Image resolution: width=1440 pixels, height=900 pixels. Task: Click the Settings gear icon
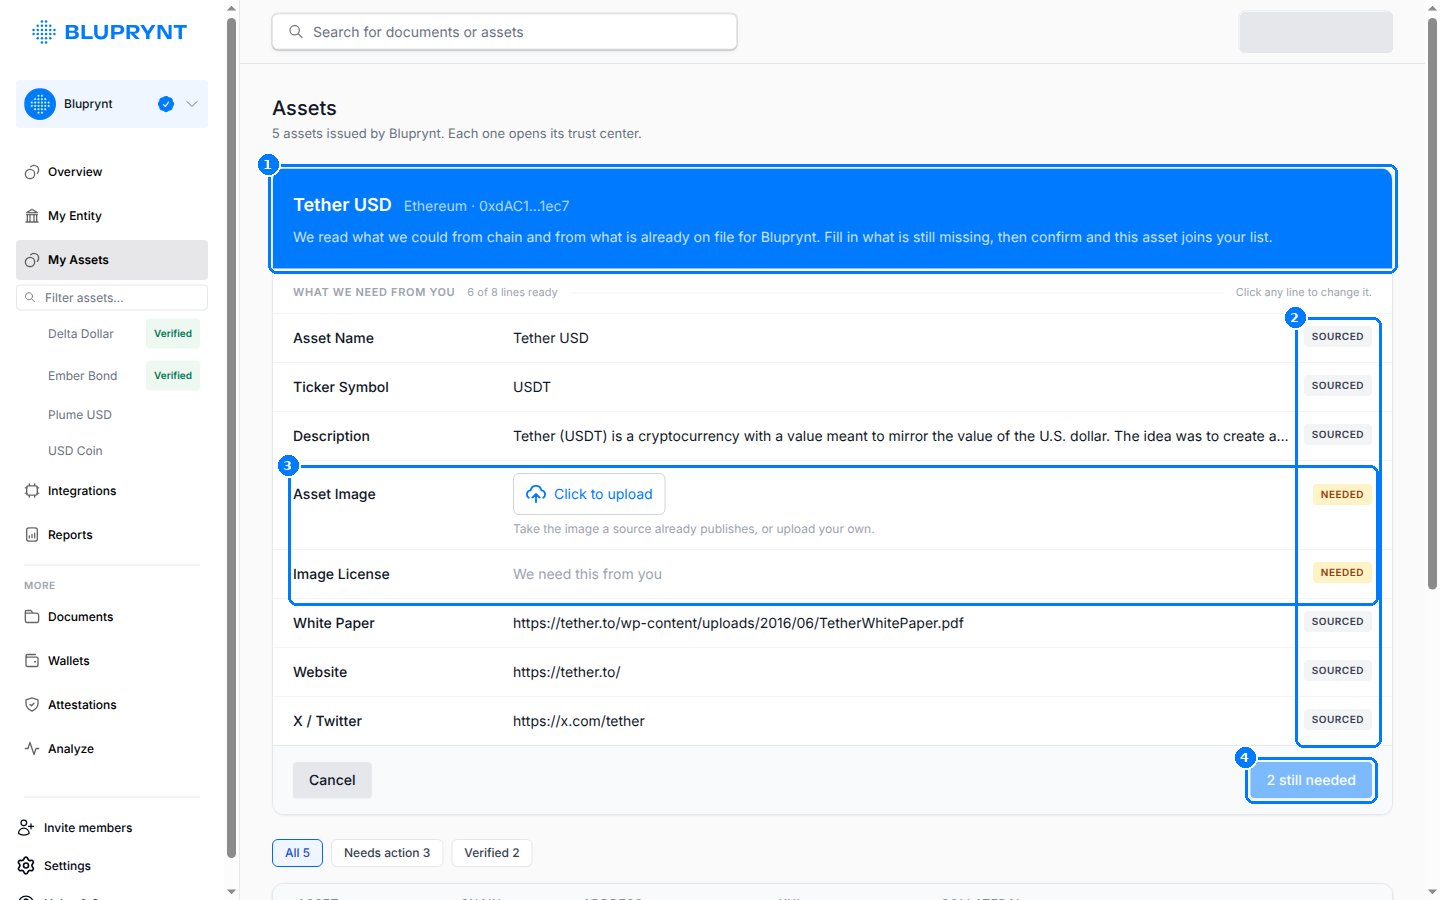(x=26, y=866)
